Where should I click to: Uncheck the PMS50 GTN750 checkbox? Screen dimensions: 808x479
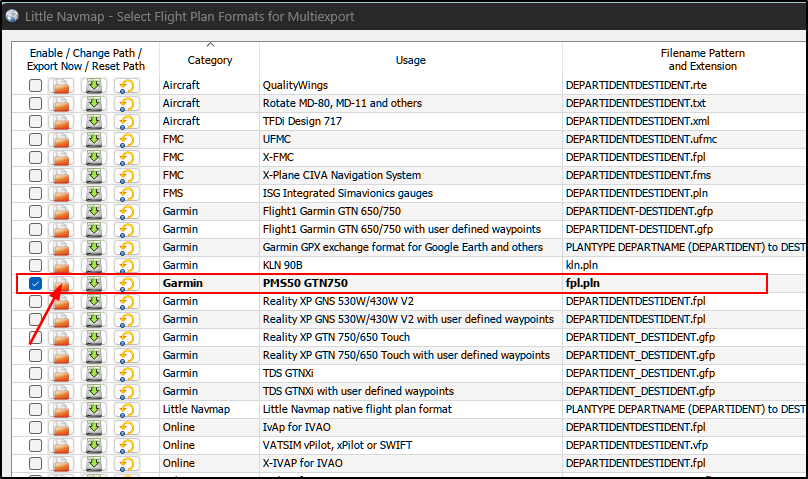tap(35, 283)
